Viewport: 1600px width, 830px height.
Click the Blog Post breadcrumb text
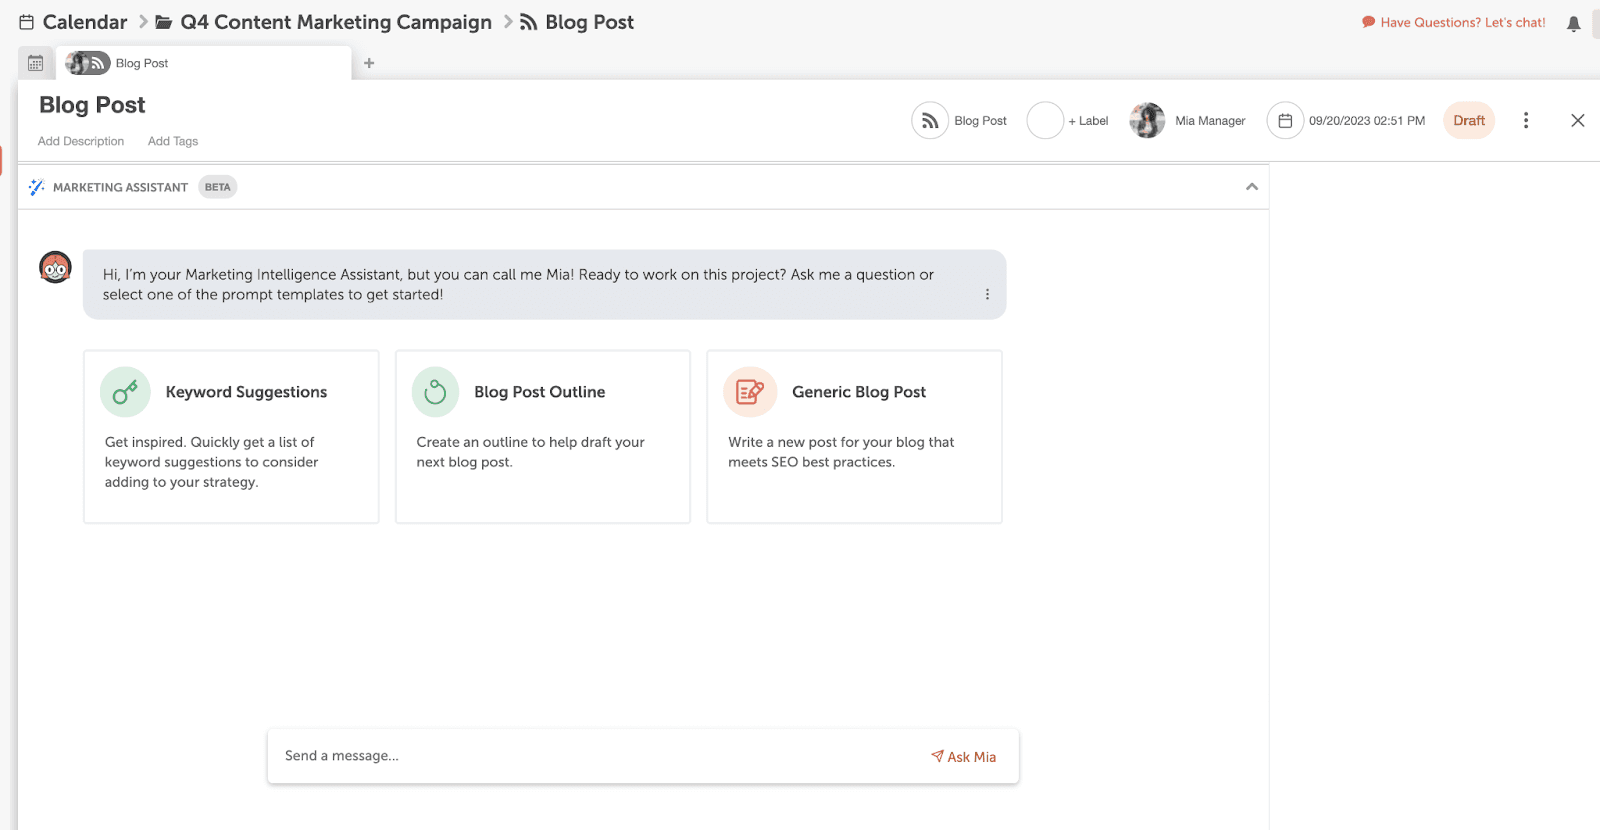(590, 22)
